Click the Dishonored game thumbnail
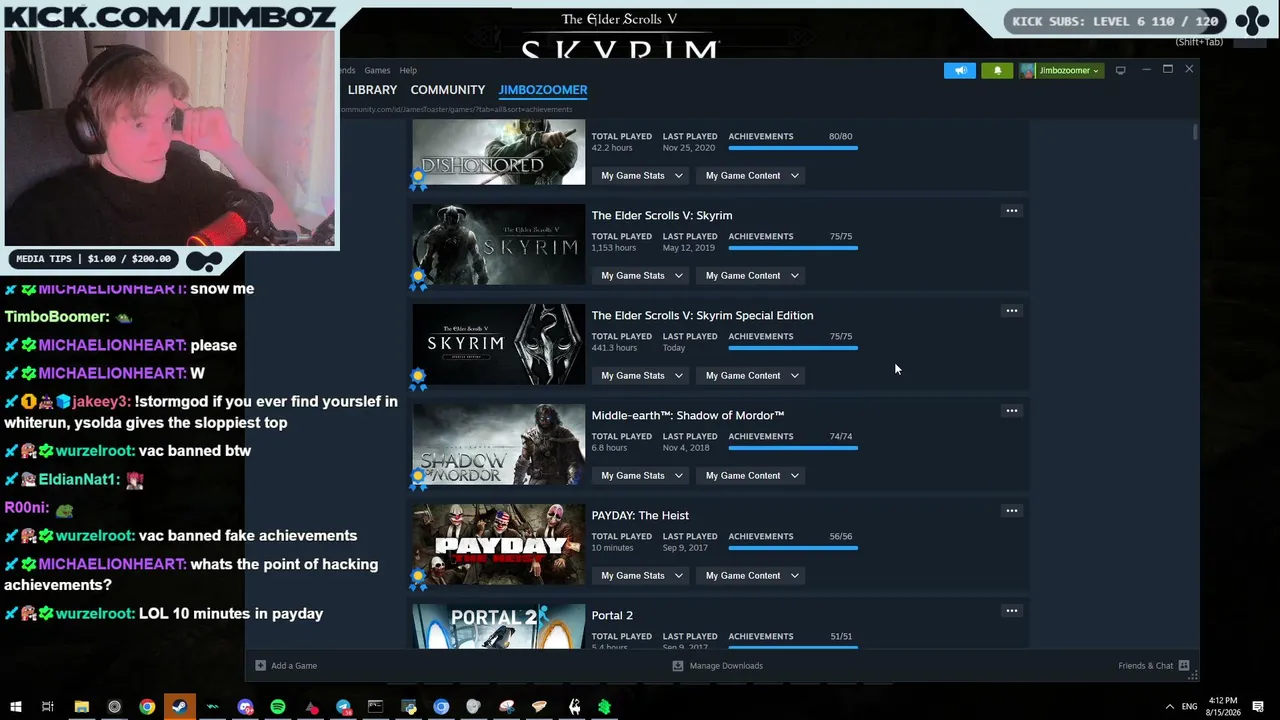1280x720 pixels. 499,152
